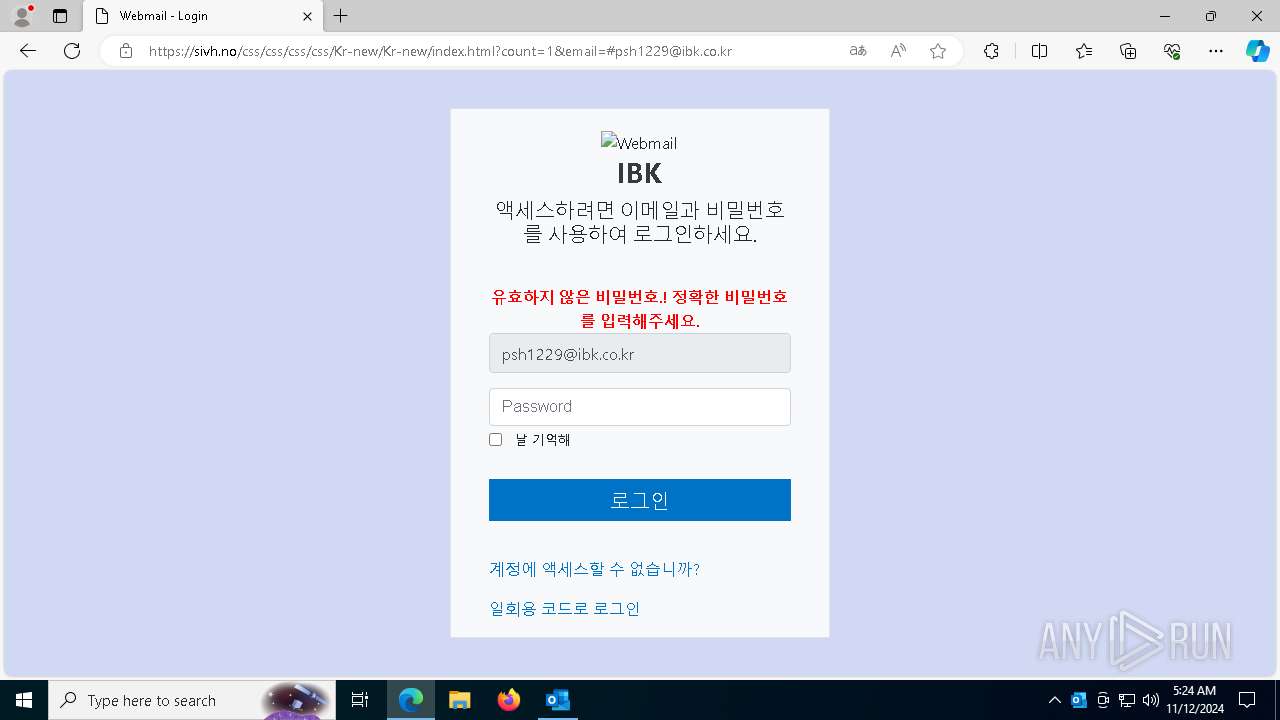
Task: Close the Webmail - Login tab
Action: pyautogui.click(x=307, y=16)
